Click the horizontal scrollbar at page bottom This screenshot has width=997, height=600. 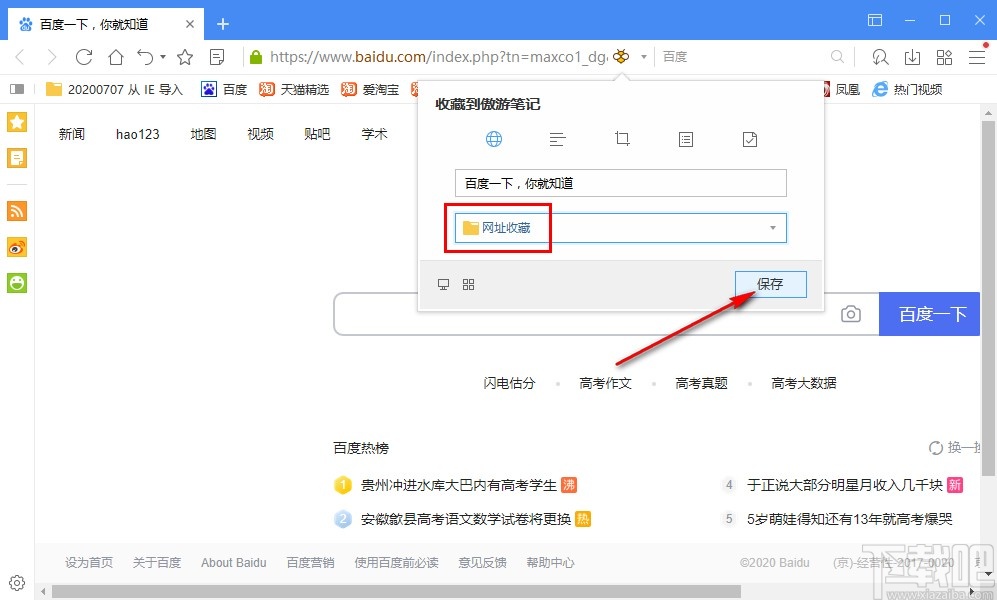[396, 592]
